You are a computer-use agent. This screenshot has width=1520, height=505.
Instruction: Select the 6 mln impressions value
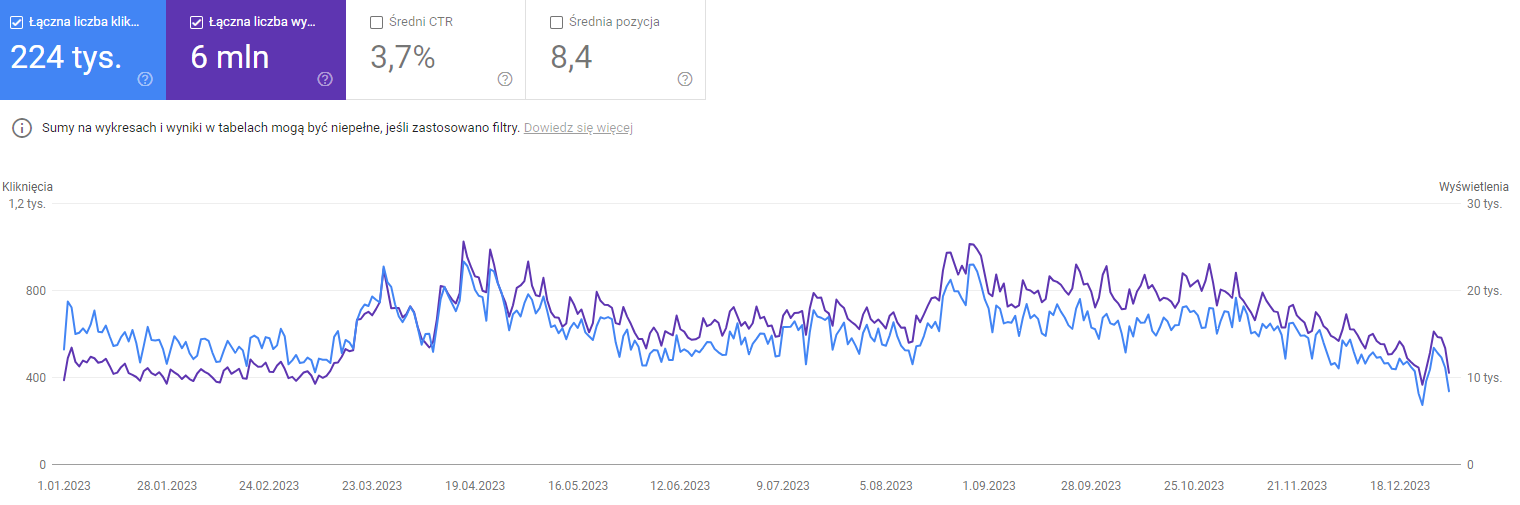click(230, 57)
